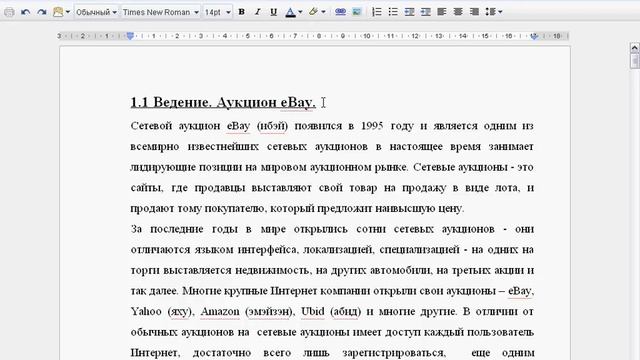Click the word "Yahoo" in the document

coord(146,311)
